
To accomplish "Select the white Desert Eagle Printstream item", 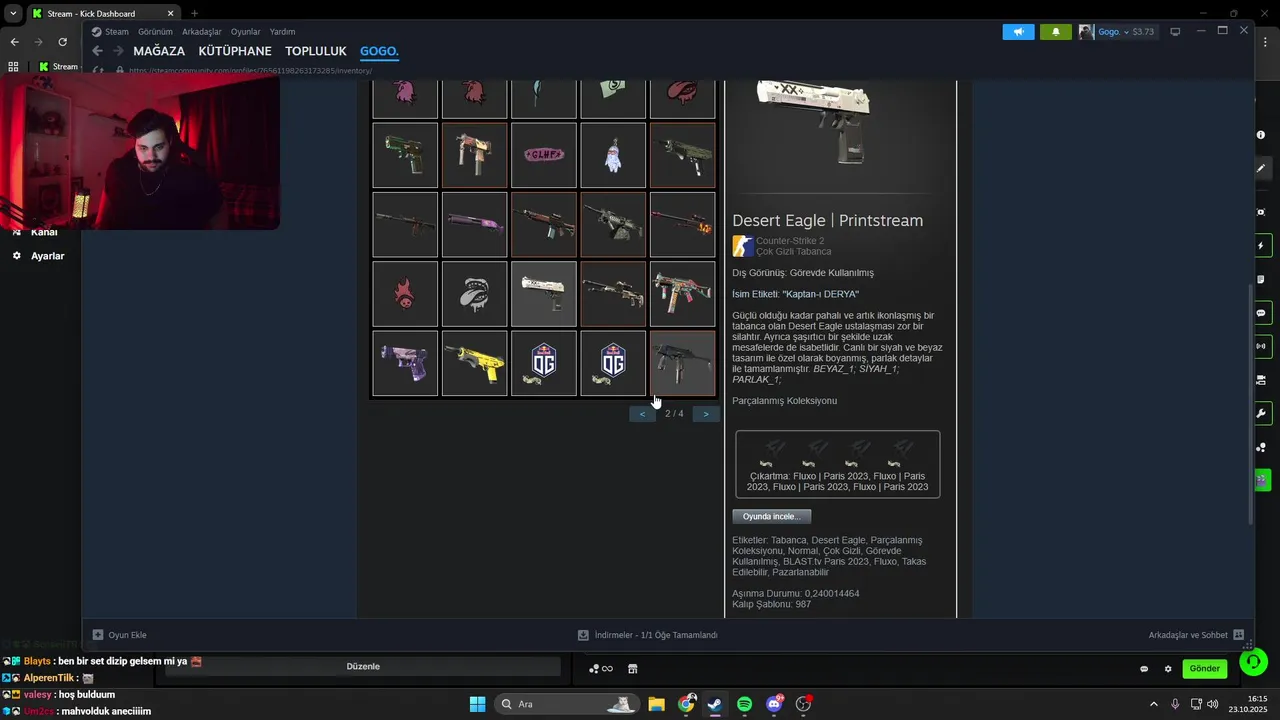I will (x=544, y=294).
